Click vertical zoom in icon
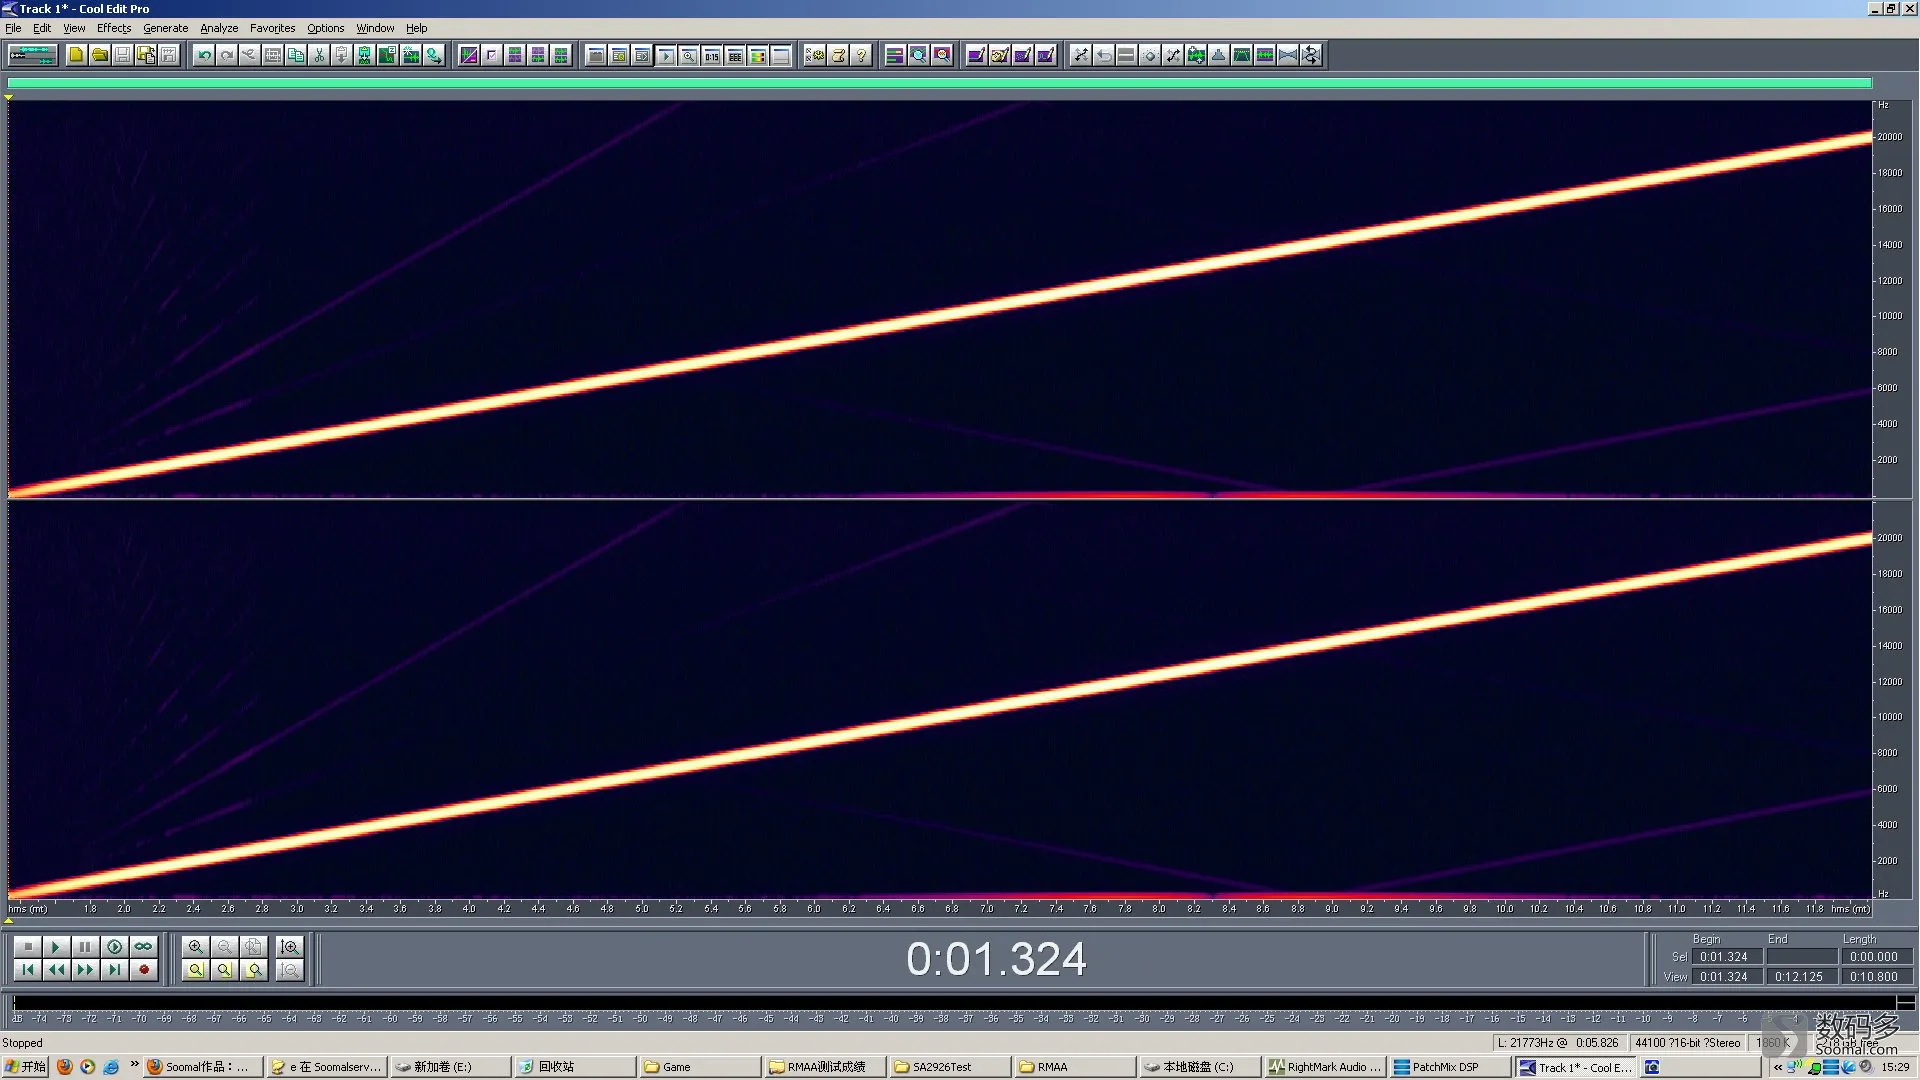The image size is (1920, 1080). 290,946
